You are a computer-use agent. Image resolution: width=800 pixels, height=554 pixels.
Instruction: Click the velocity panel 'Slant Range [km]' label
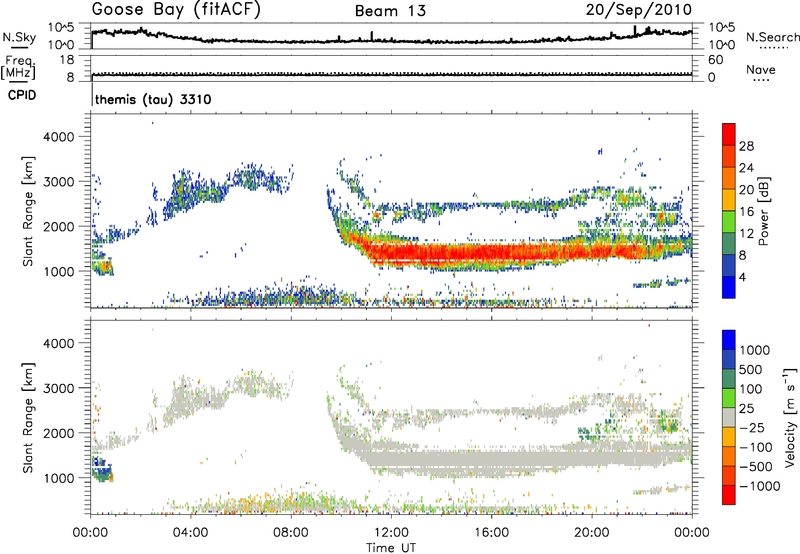click(28, 418)
